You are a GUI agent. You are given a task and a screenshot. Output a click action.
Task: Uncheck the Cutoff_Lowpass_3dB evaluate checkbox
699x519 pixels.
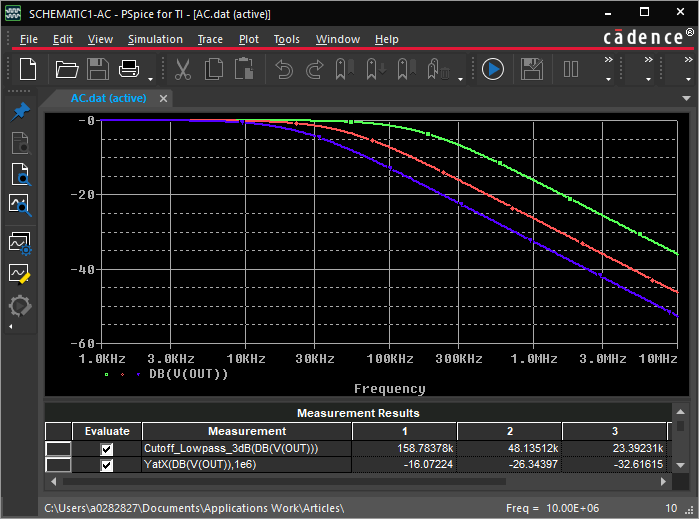click(107, 450)
